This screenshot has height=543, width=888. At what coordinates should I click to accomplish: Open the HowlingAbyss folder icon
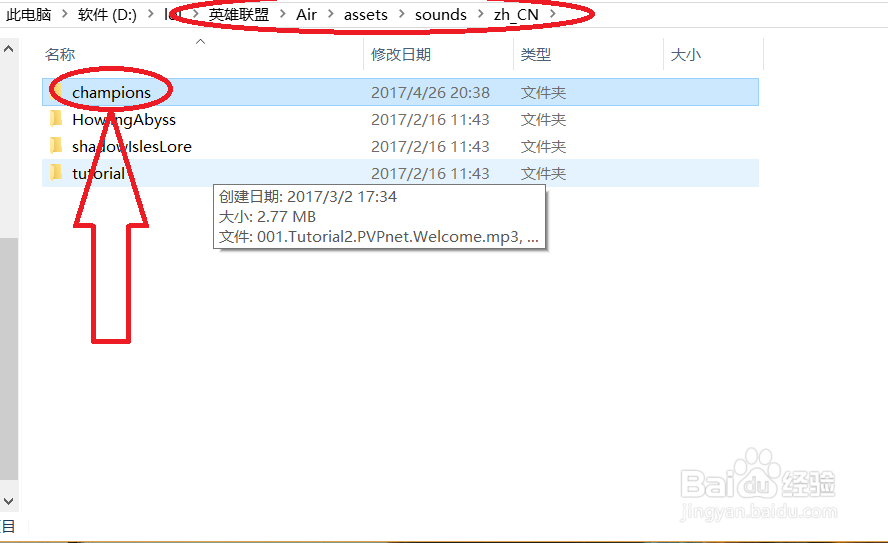[56, 119]
